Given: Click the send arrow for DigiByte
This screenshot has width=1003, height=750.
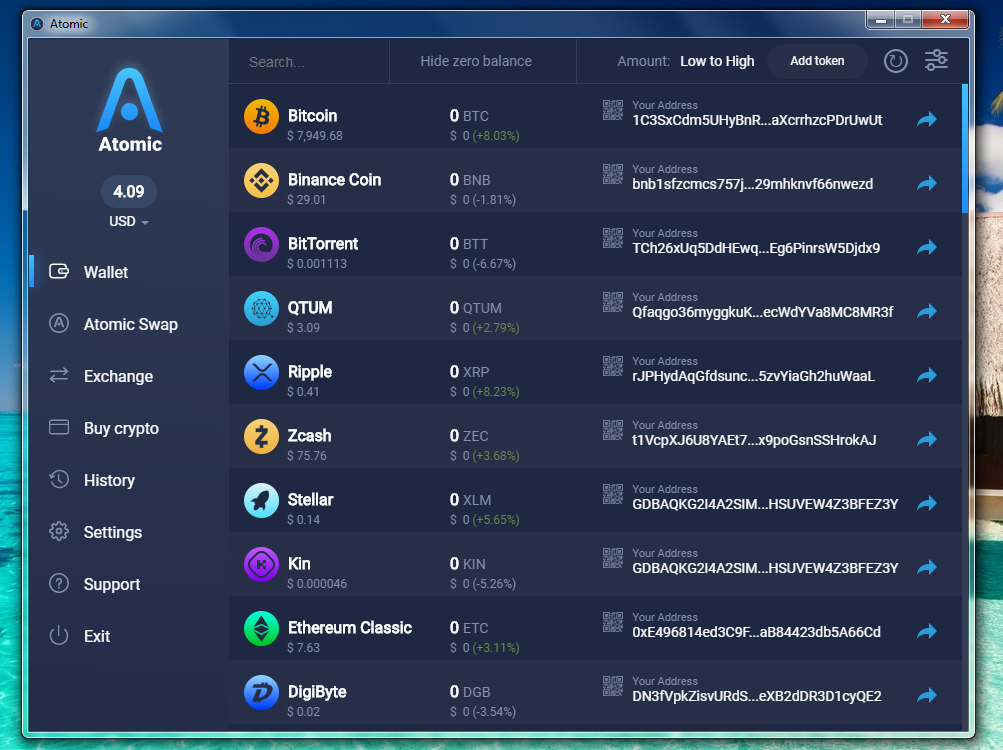Looking at the screenshot, I should [x=927, y=695].
